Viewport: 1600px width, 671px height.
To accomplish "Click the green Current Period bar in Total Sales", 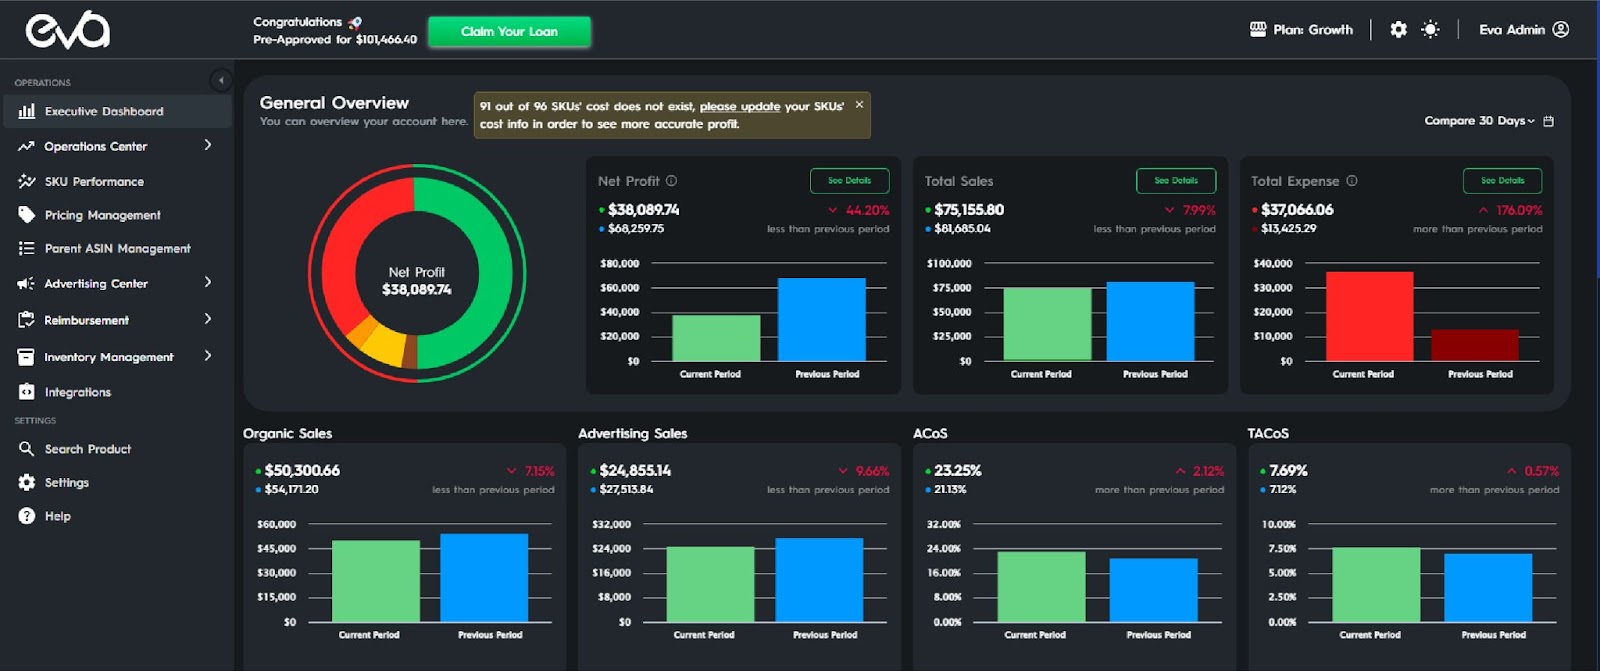I will point(1047,324).
